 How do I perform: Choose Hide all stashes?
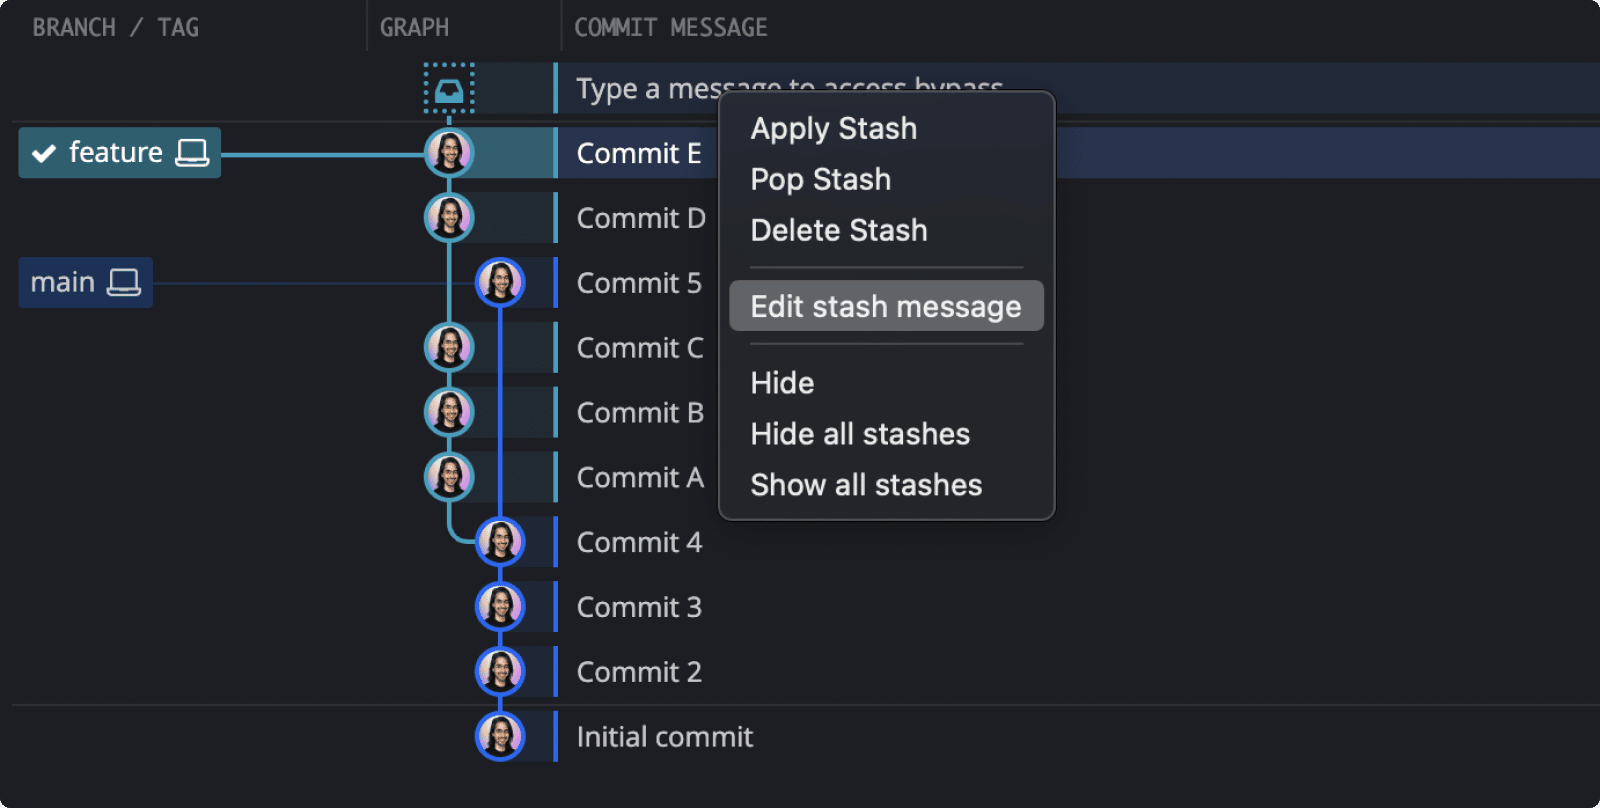(860, 434)
